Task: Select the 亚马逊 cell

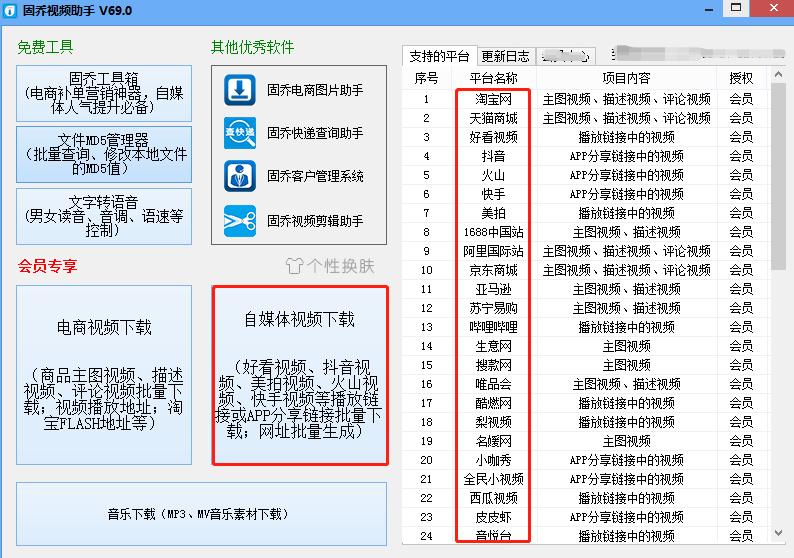Action: click(x=493, y=289)
